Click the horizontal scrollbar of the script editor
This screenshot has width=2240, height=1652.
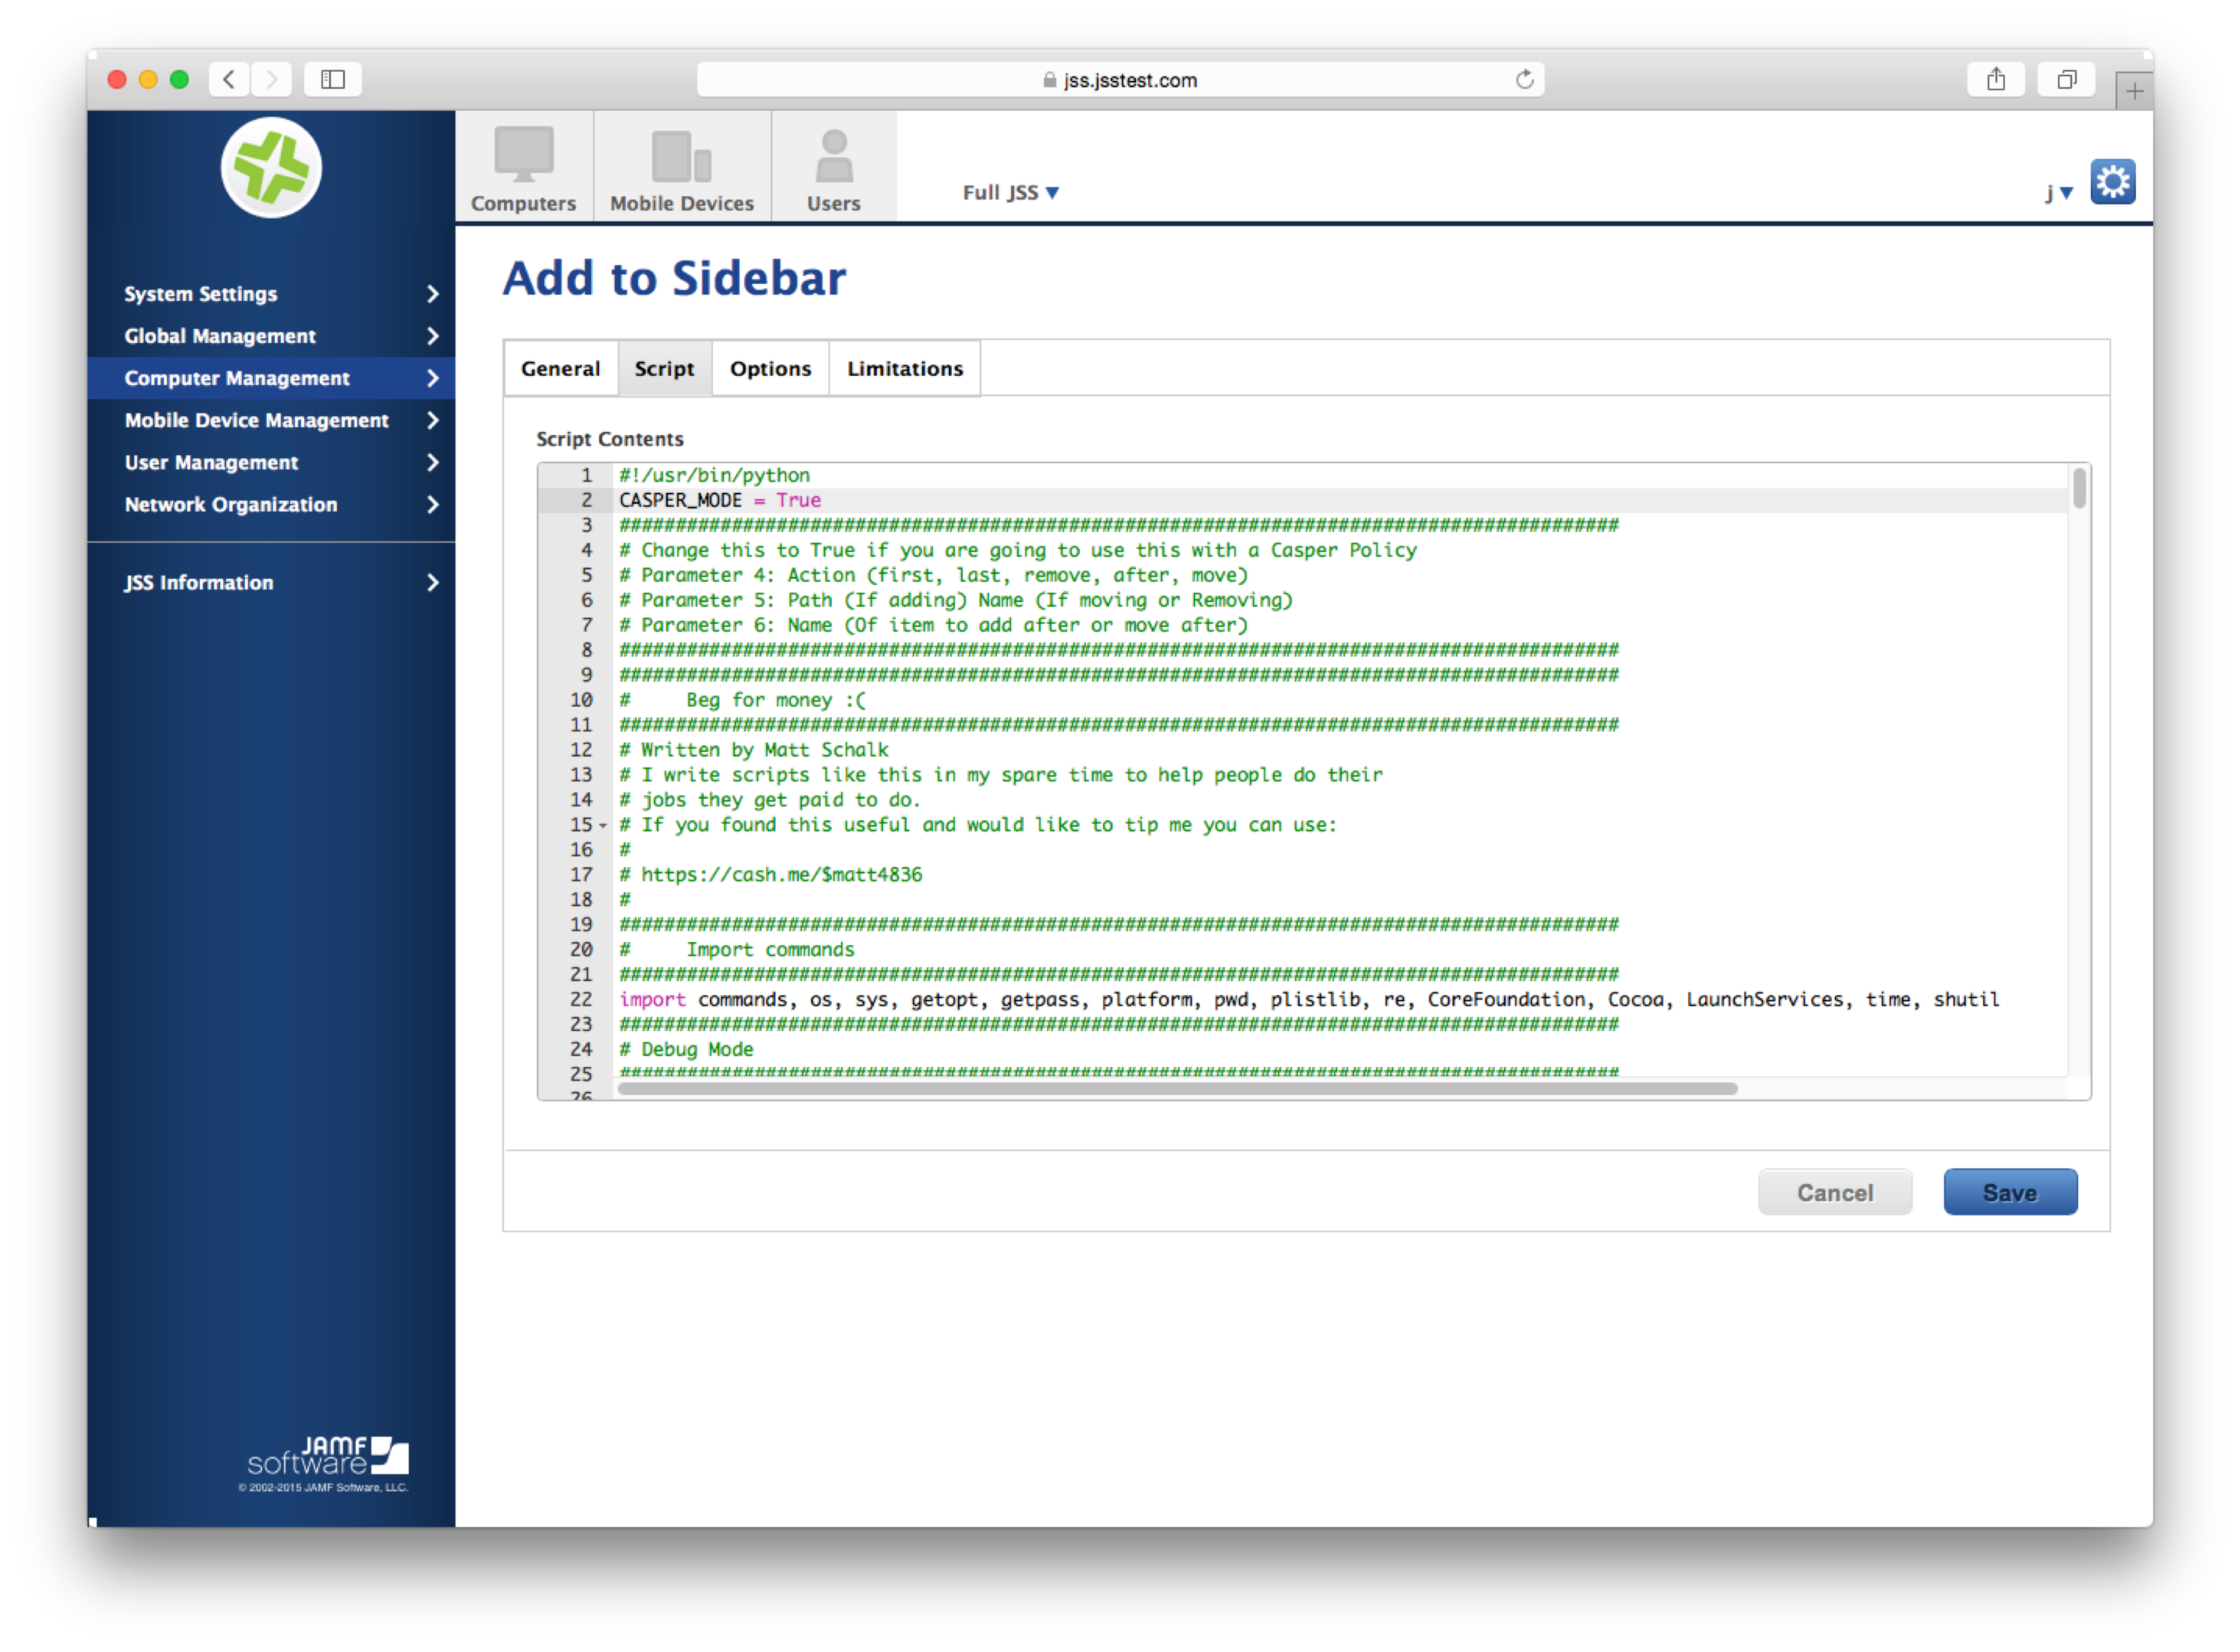click(1177, 1088)
